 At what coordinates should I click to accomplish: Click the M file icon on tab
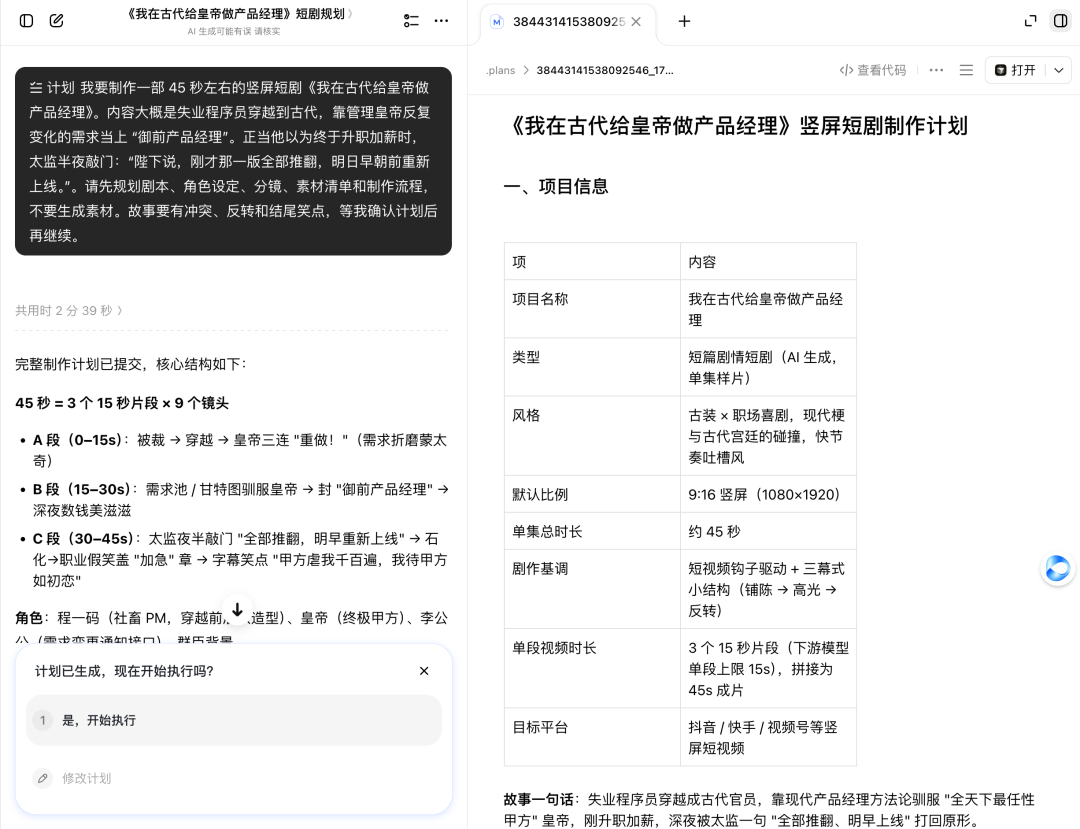point(496,22)
